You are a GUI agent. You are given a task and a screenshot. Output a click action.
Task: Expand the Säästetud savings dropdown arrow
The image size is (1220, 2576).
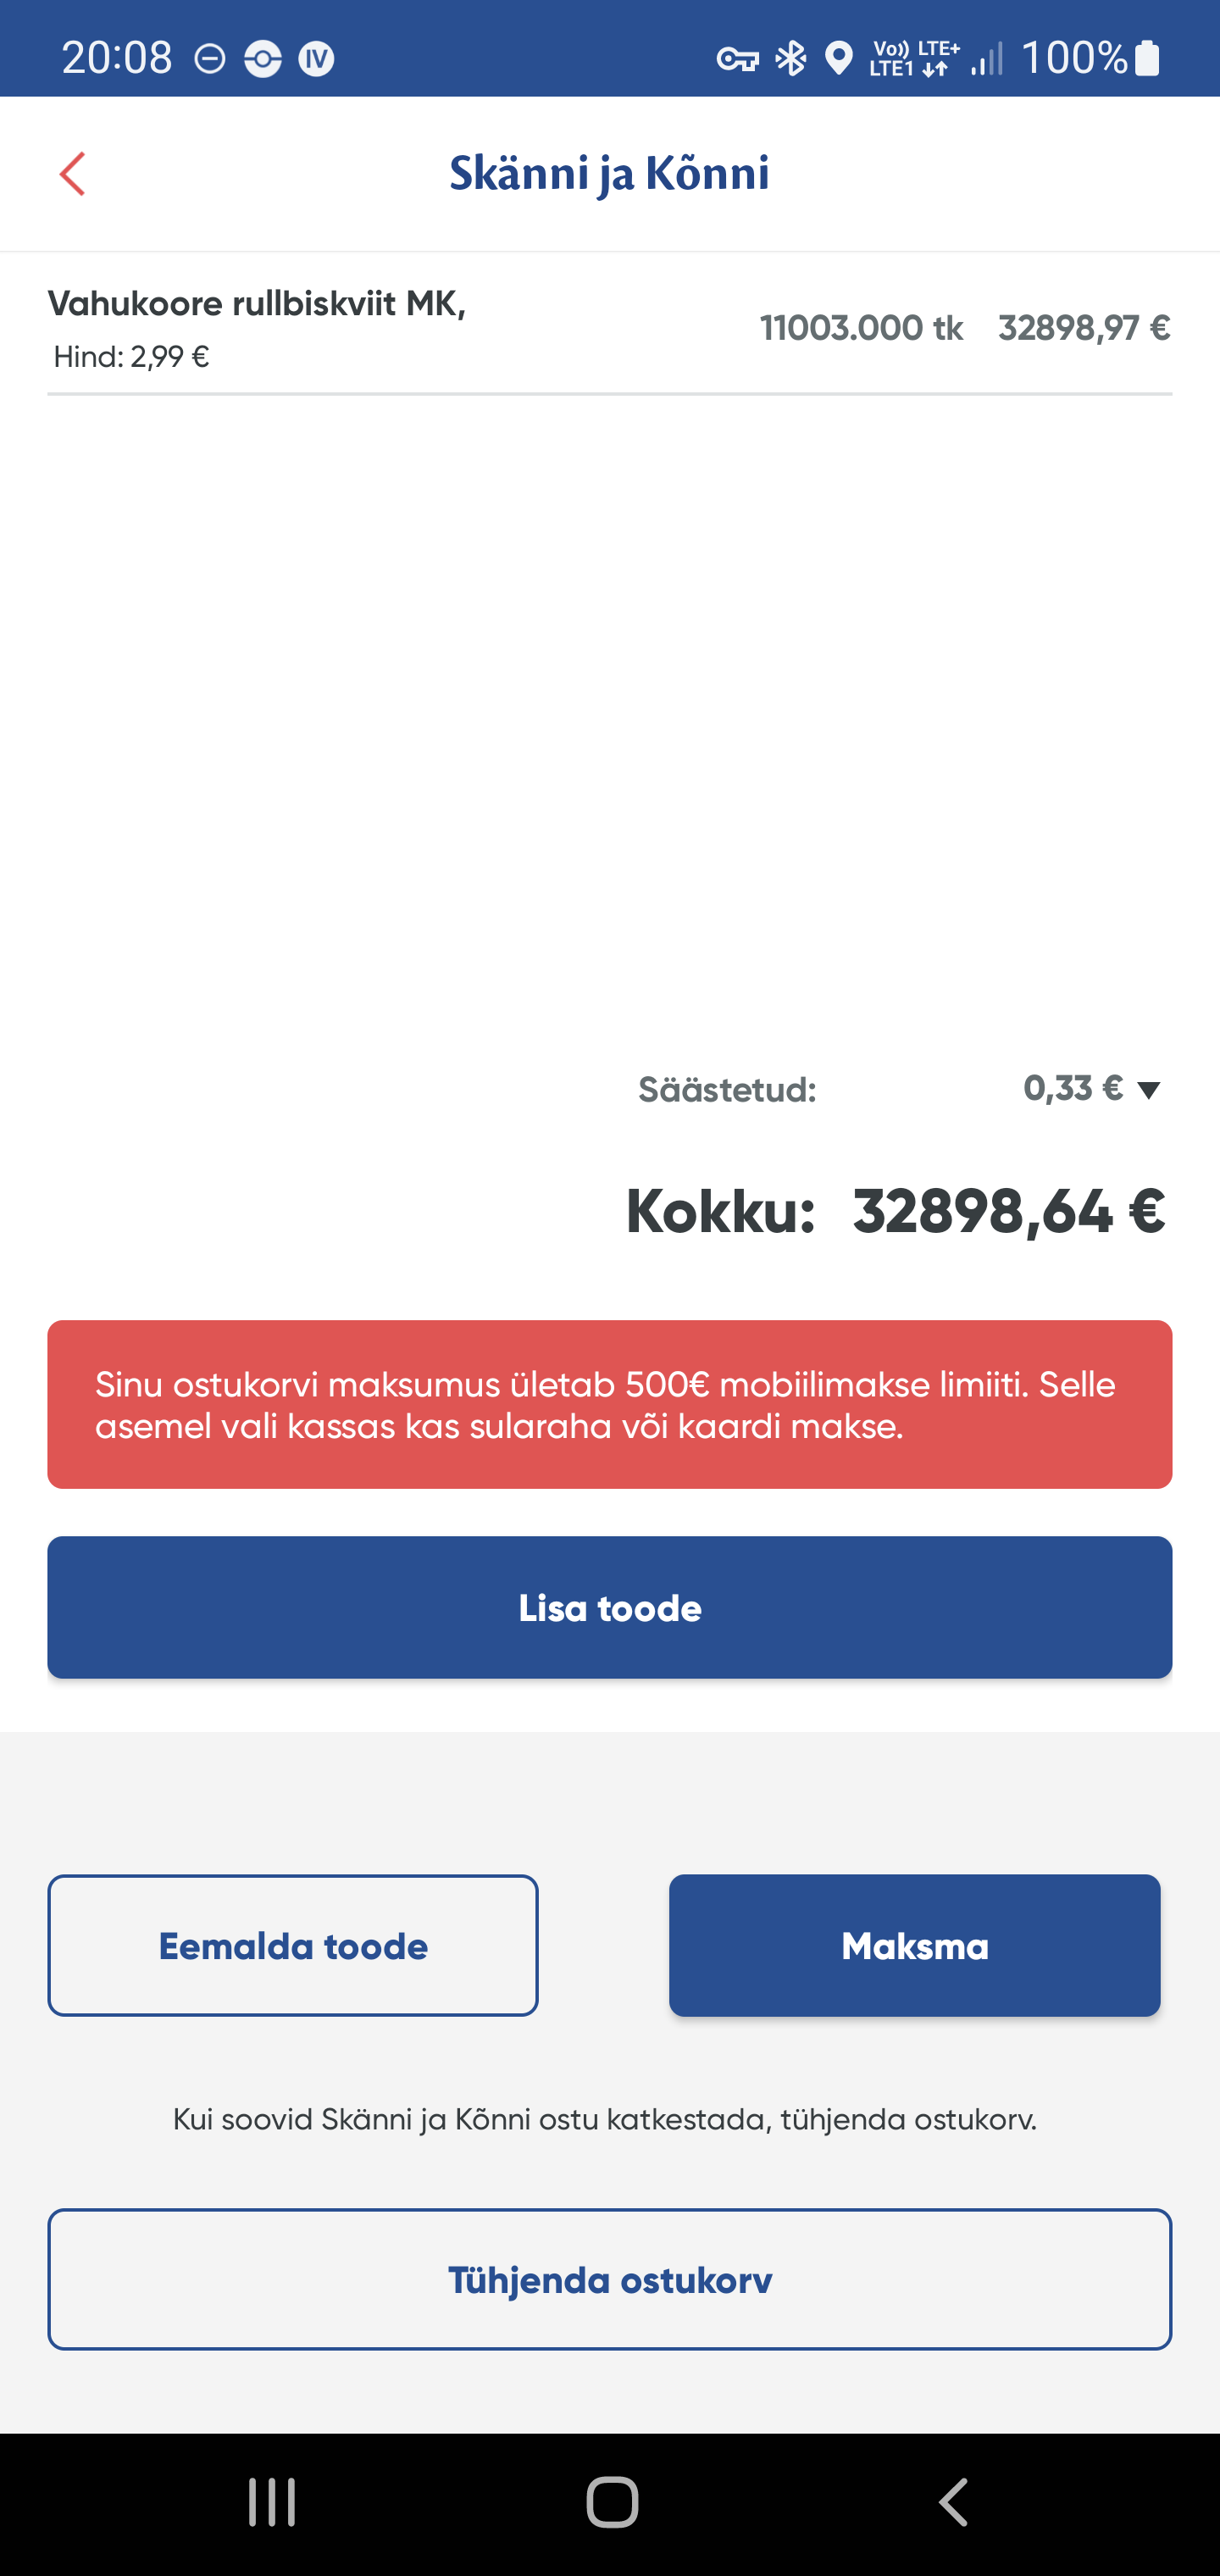click(x=1149, y=1090)
